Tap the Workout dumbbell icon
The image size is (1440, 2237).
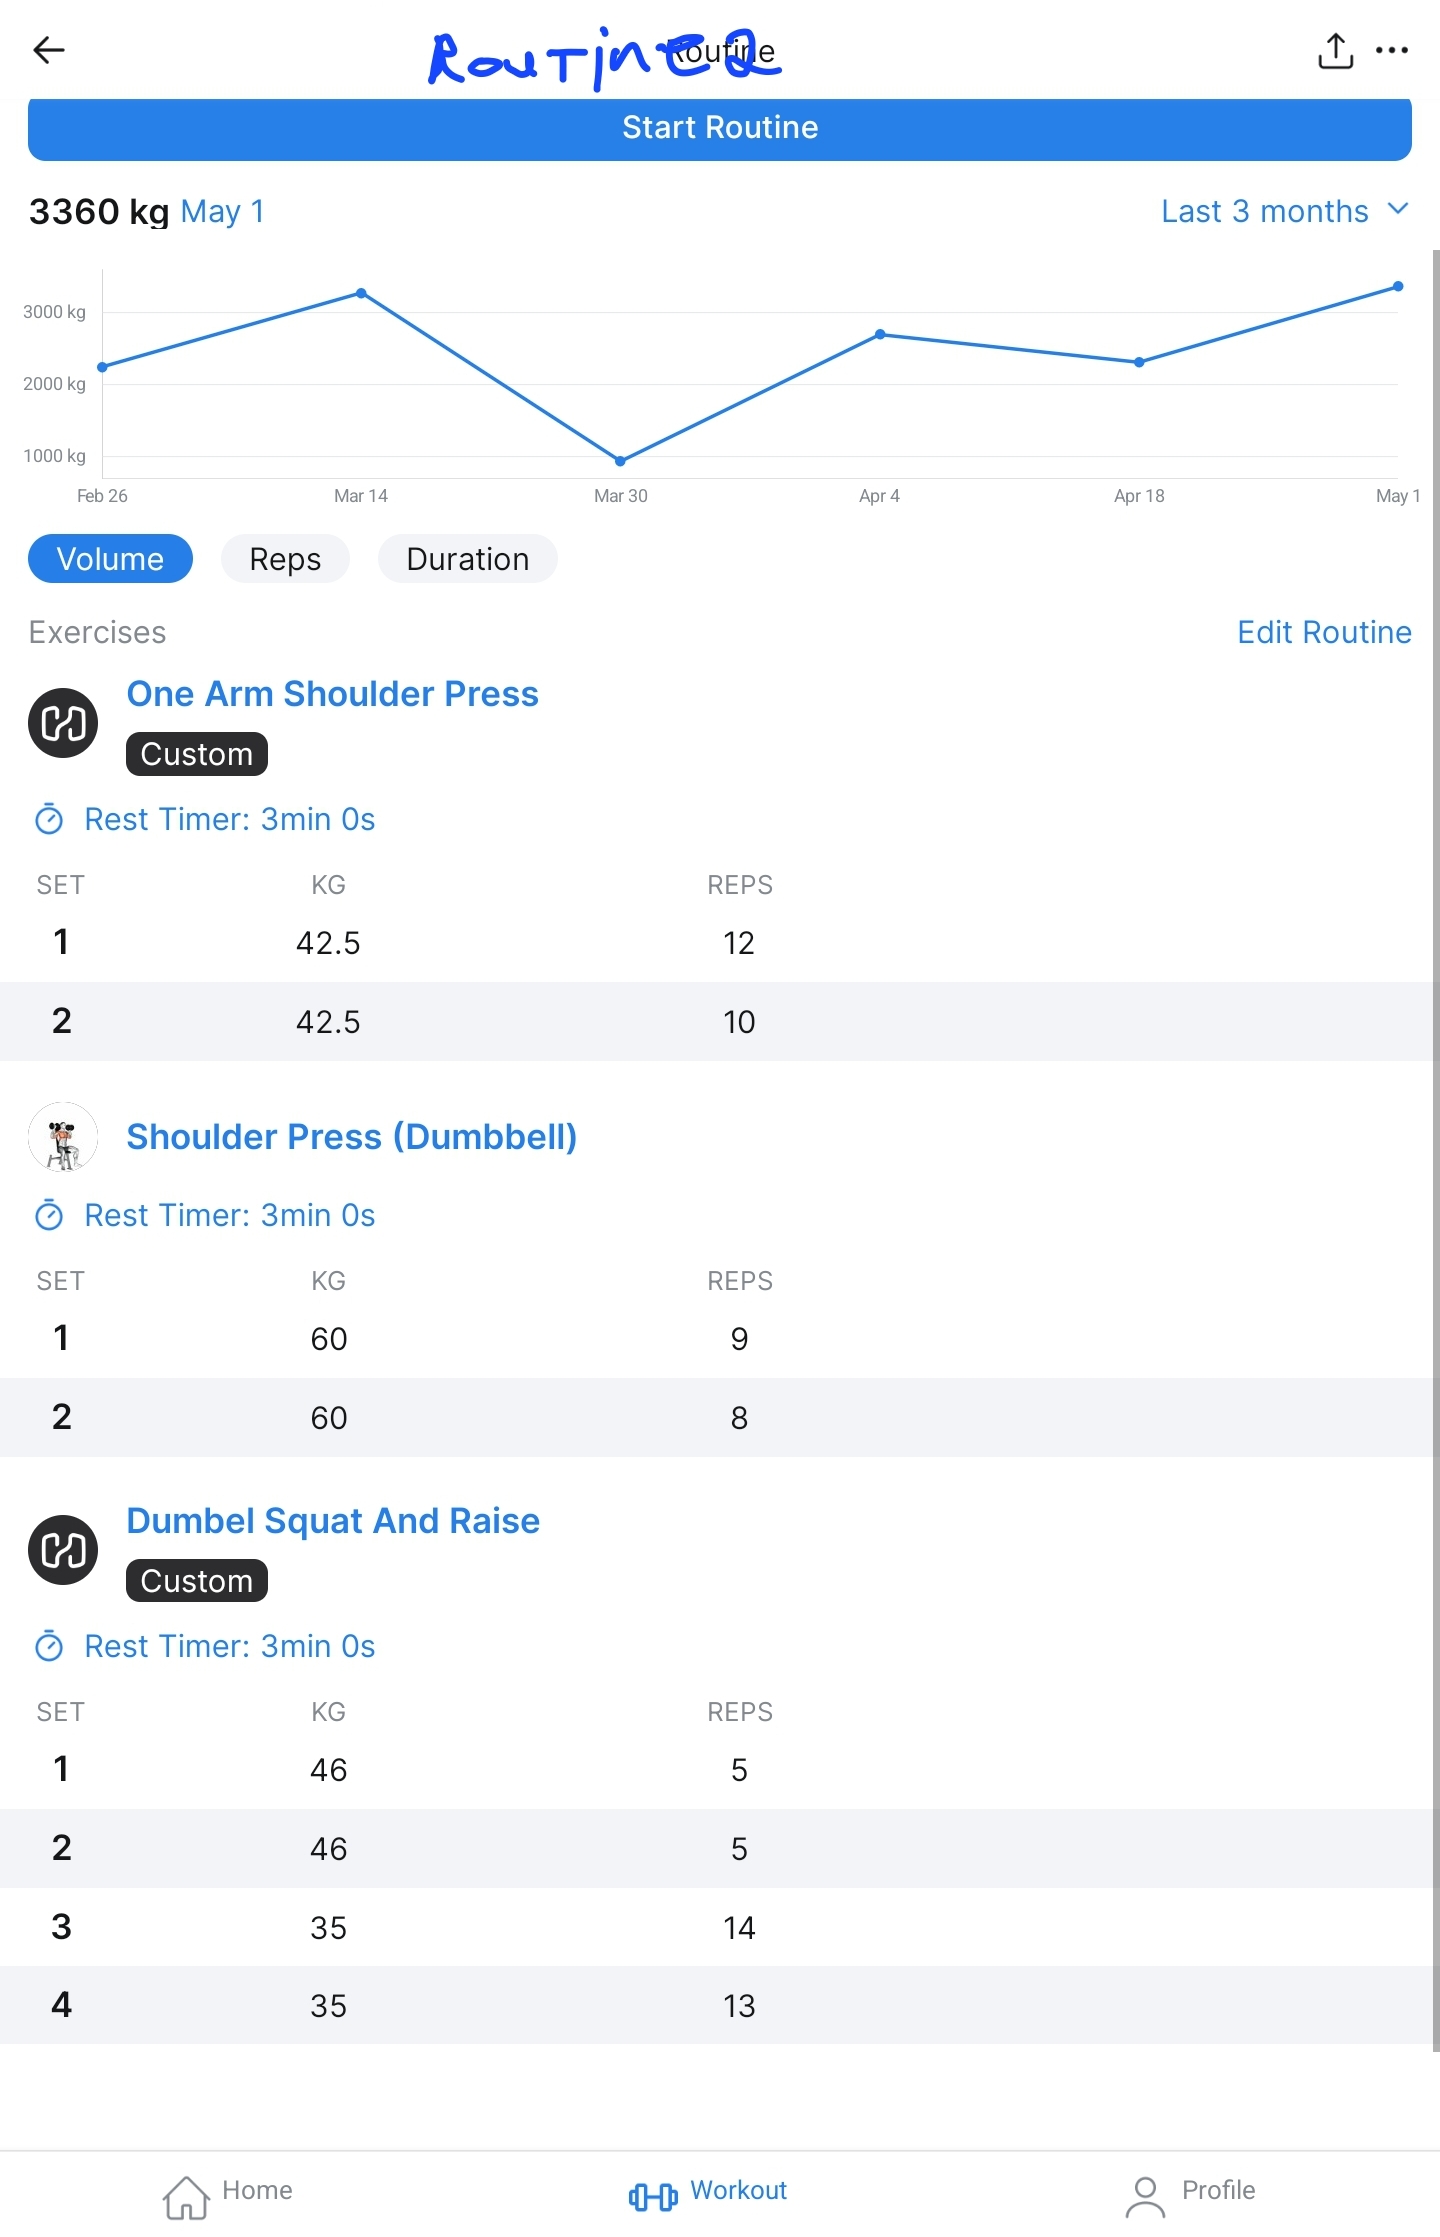pos(653,2196)
